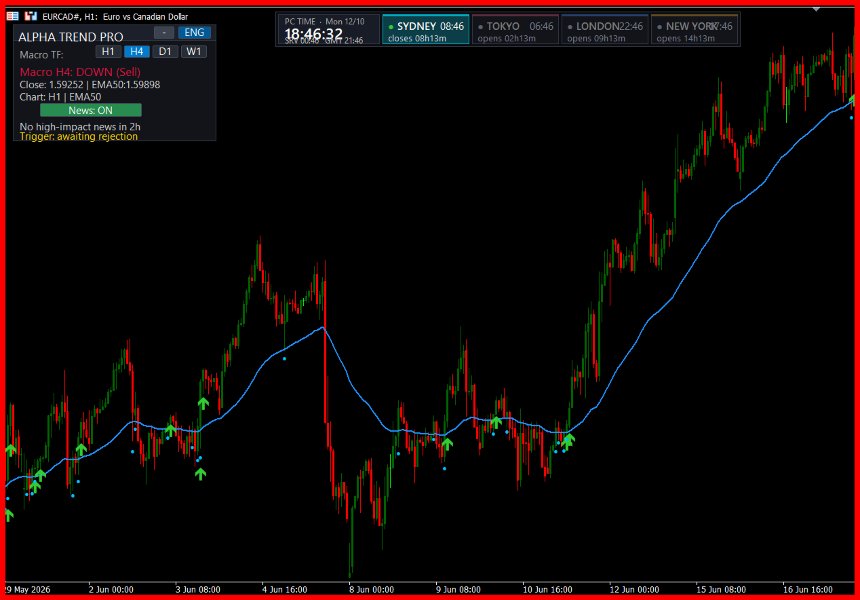Viewport: 860px width, 600px height.
Task: Click Trigger: awaiting rejection status
Action: [x=79, y=136]
